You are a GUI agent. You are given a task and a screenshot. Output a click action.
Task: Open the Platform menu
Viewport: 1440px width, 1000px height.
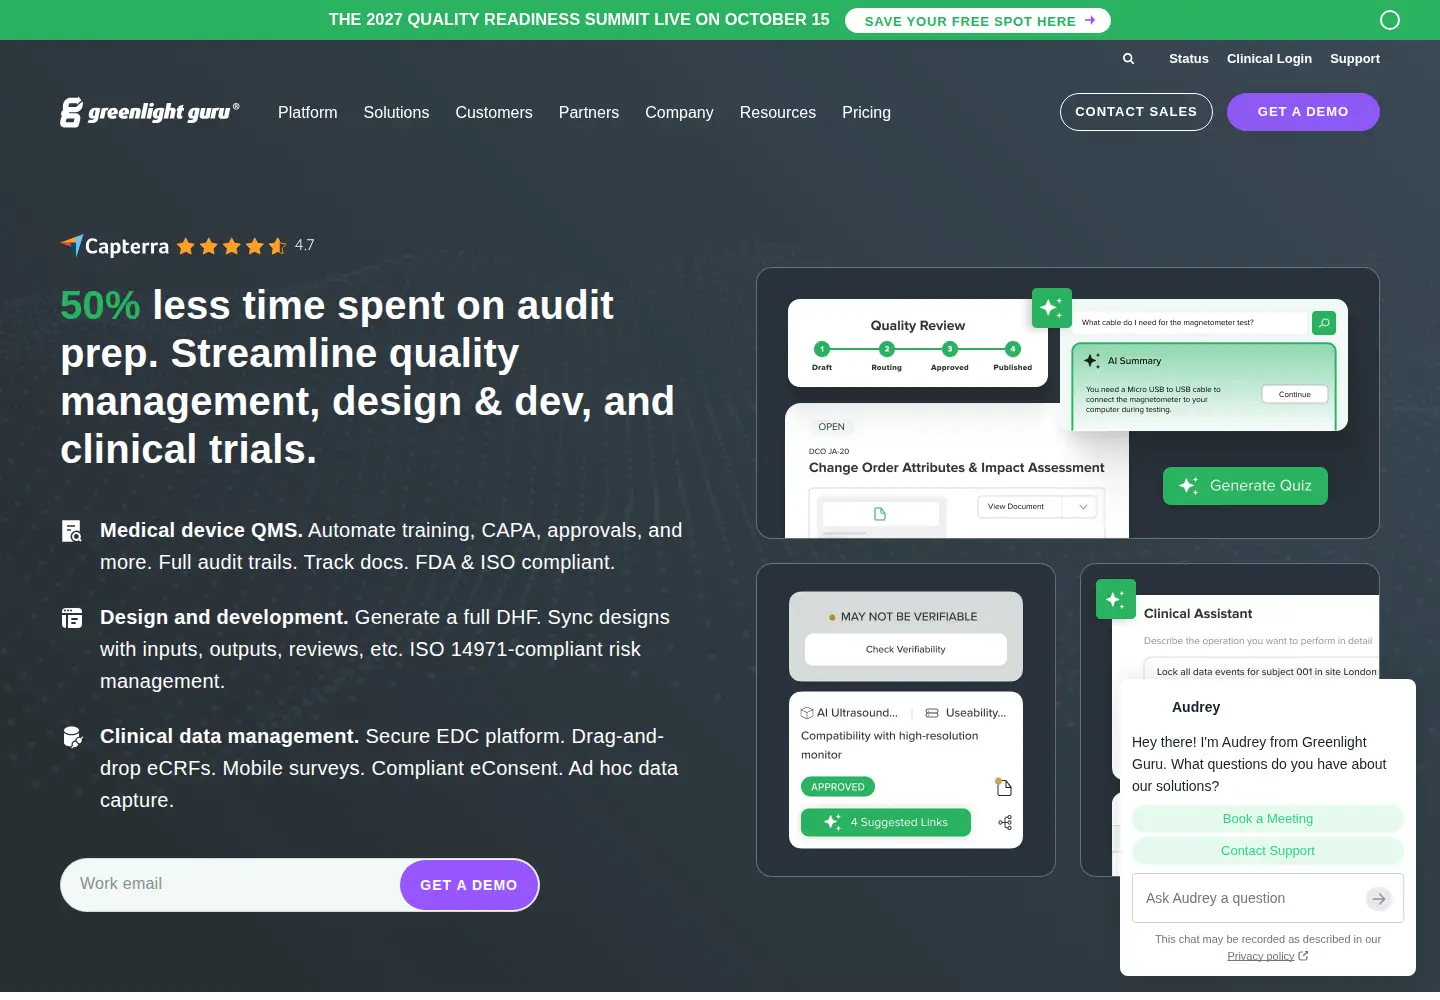308,113
